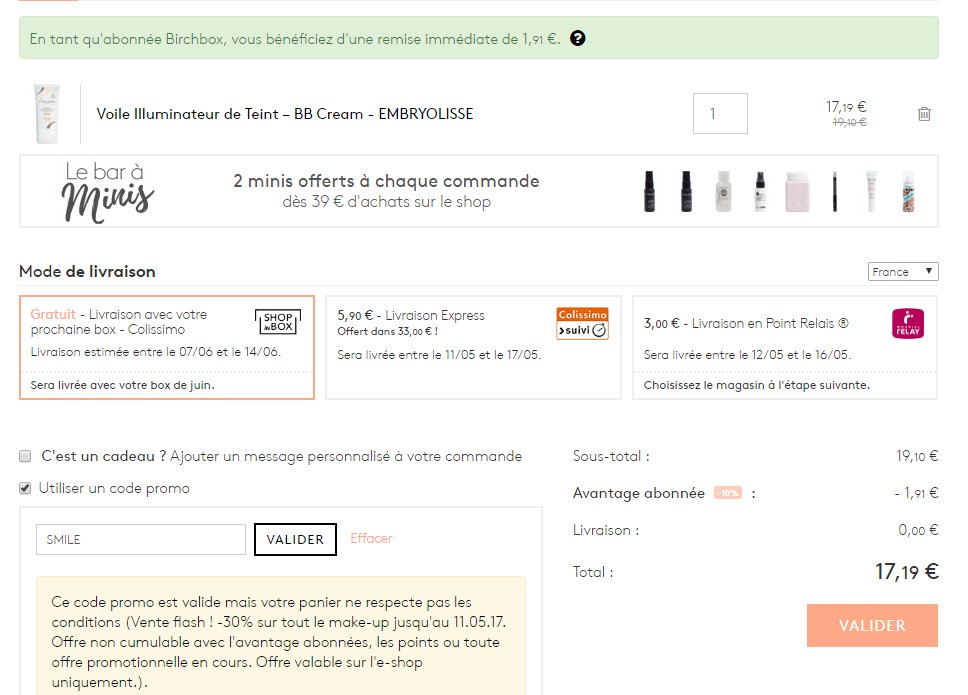968x695 pixels.
Task: Edit the quantity field showing 1
Action: pos(720,114)
